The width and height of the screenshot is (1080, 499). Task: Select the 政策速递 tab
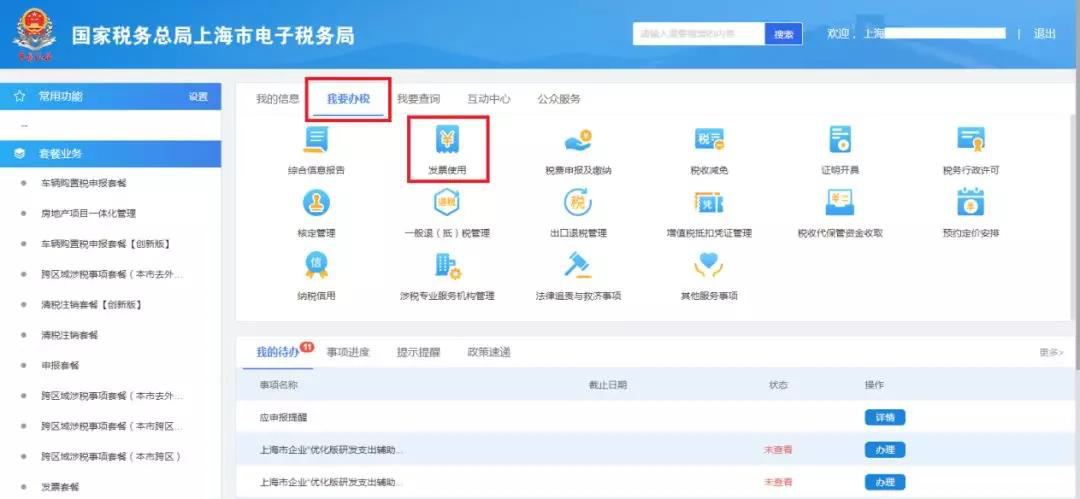(488, 352)
